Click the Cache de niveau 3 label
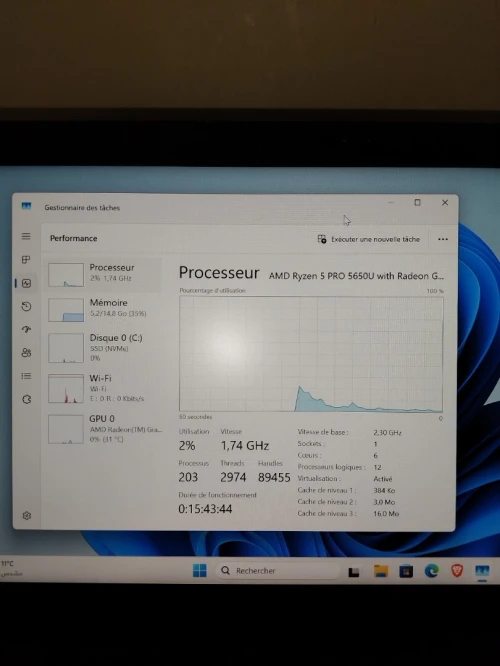Screen dimensions: 500x666 (327, 513)
